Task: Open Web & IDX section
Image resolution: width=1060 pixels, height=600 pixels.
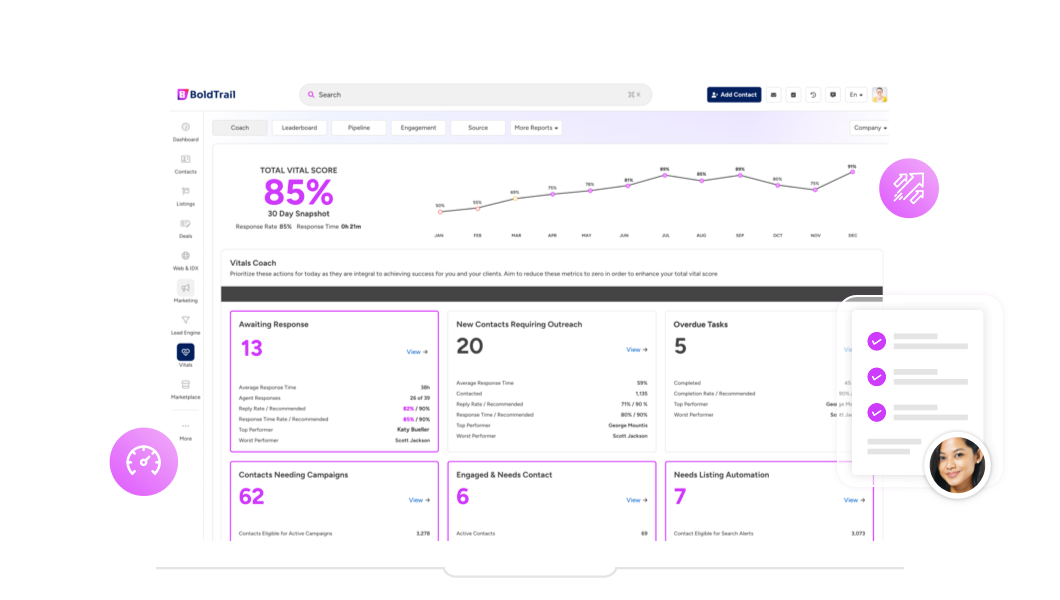Action: pos(185,256)
